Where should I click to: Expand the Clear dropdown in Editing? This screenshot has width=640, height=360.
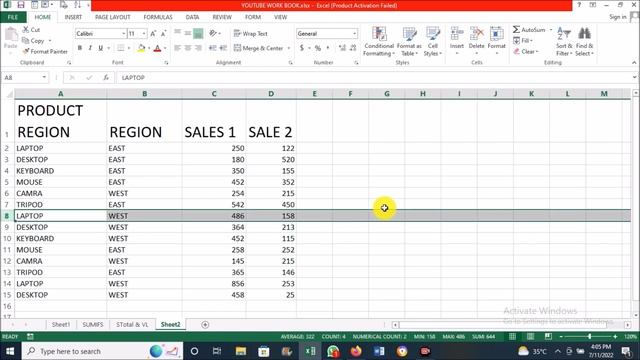click(x=537, y=51)
